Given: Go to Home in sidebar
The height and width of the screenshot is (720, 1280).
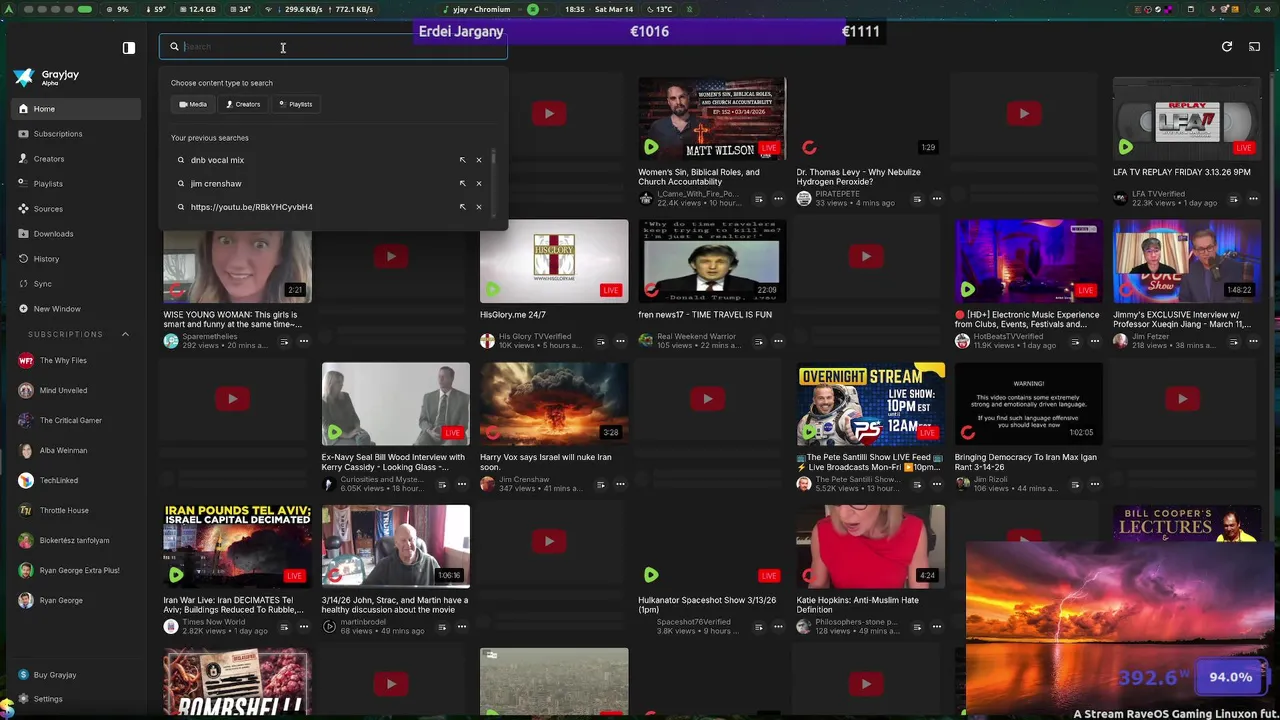Looking at the screenshot, I should point(80,109).
